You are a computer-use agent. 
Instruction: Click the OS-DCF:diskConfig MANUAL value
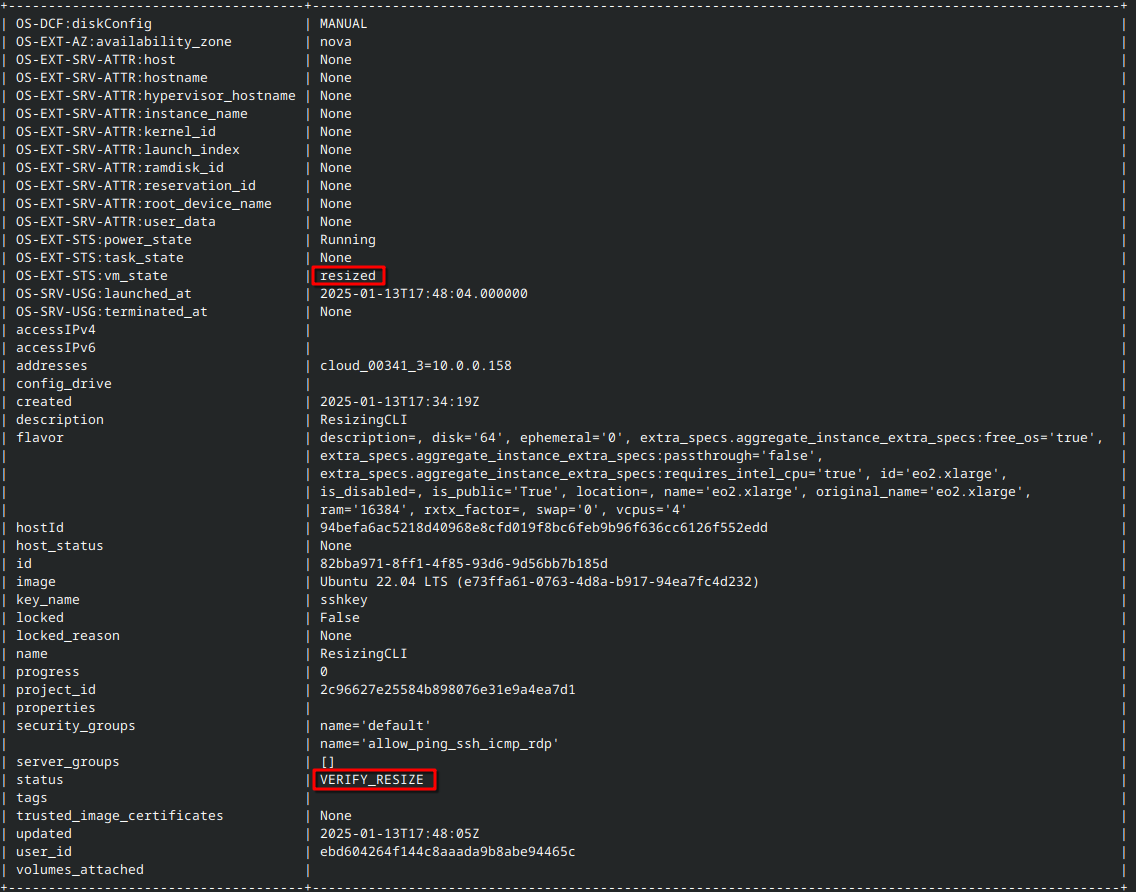[345, 23]
